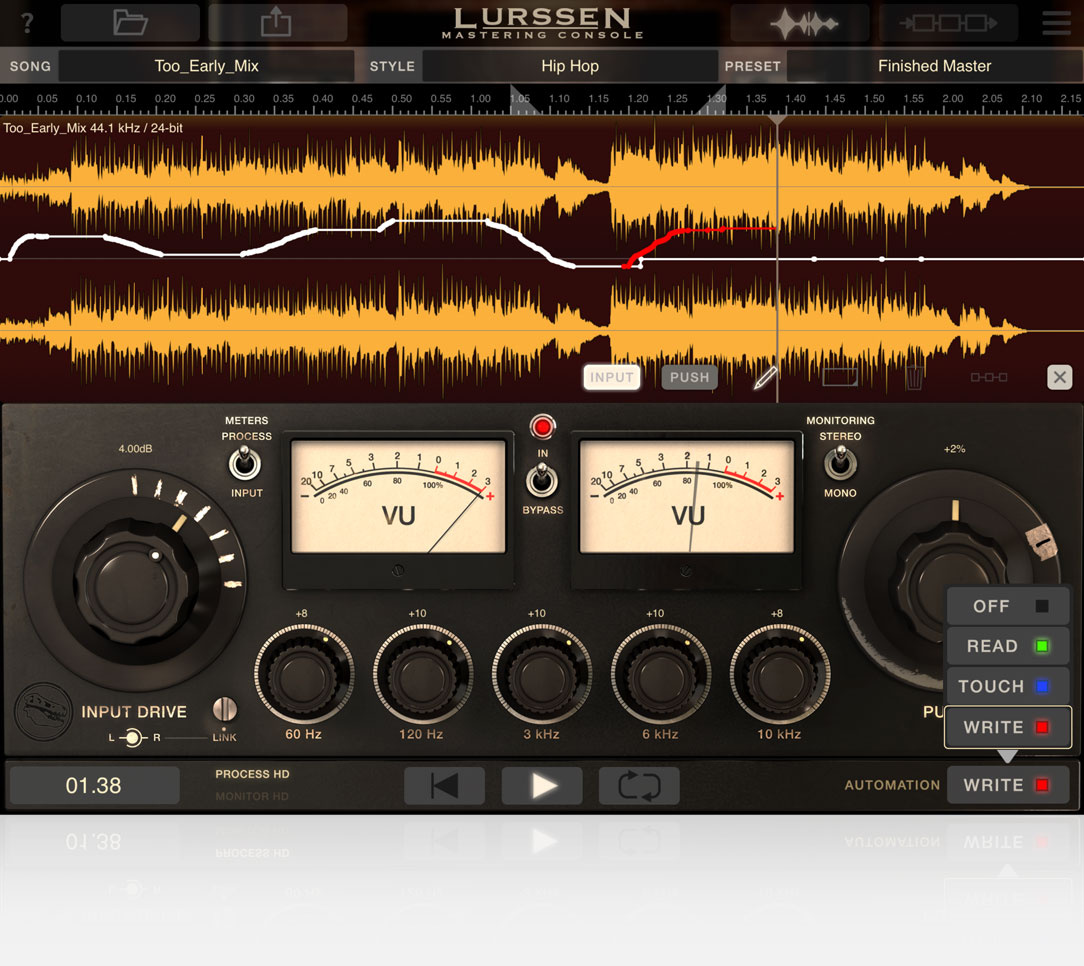Select the rectangle selection tool

point(840,376)
